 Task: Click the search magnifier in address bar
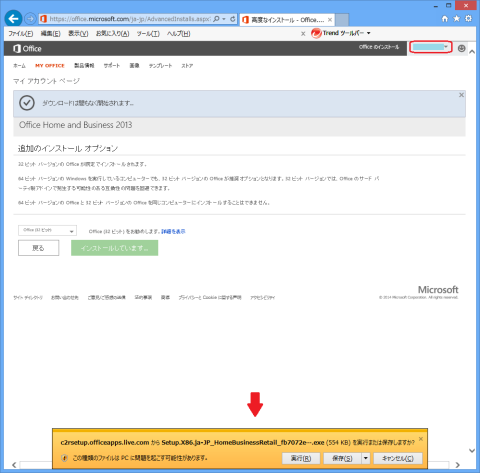[x=216, y=19]
